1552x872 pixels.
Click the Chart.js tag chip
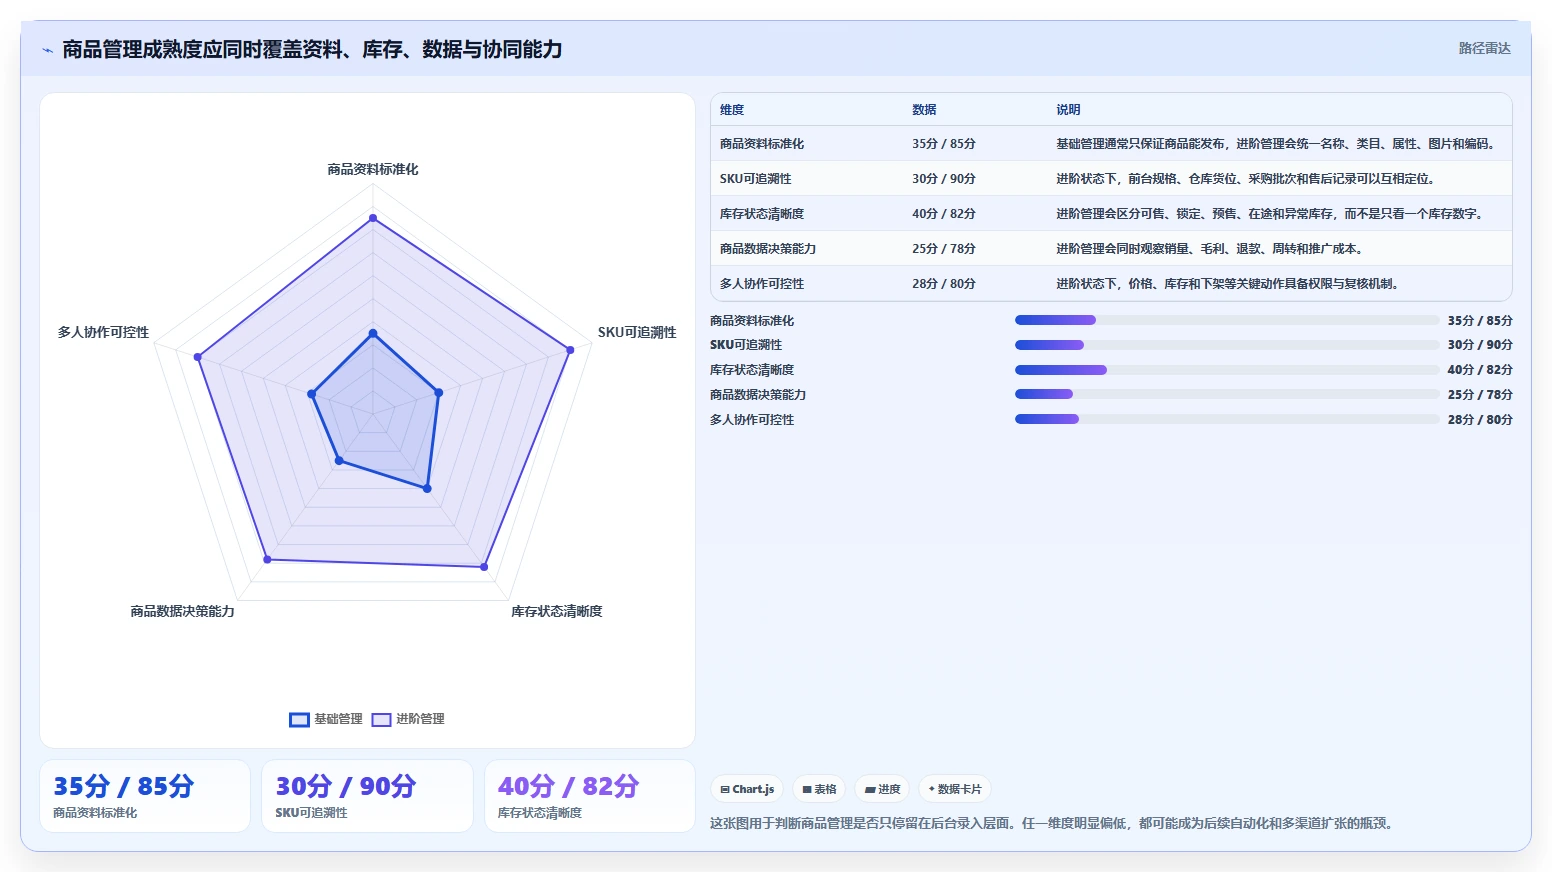747,789
